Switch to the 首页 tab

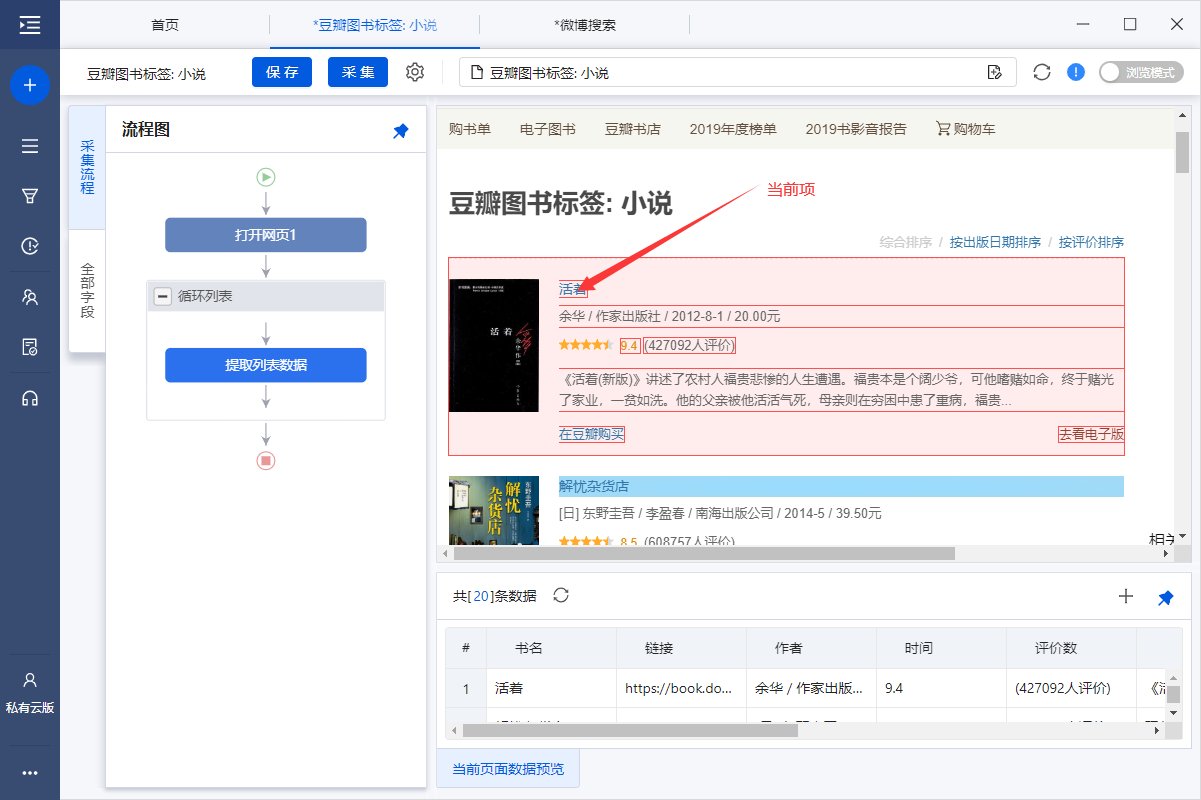[165, 25]
